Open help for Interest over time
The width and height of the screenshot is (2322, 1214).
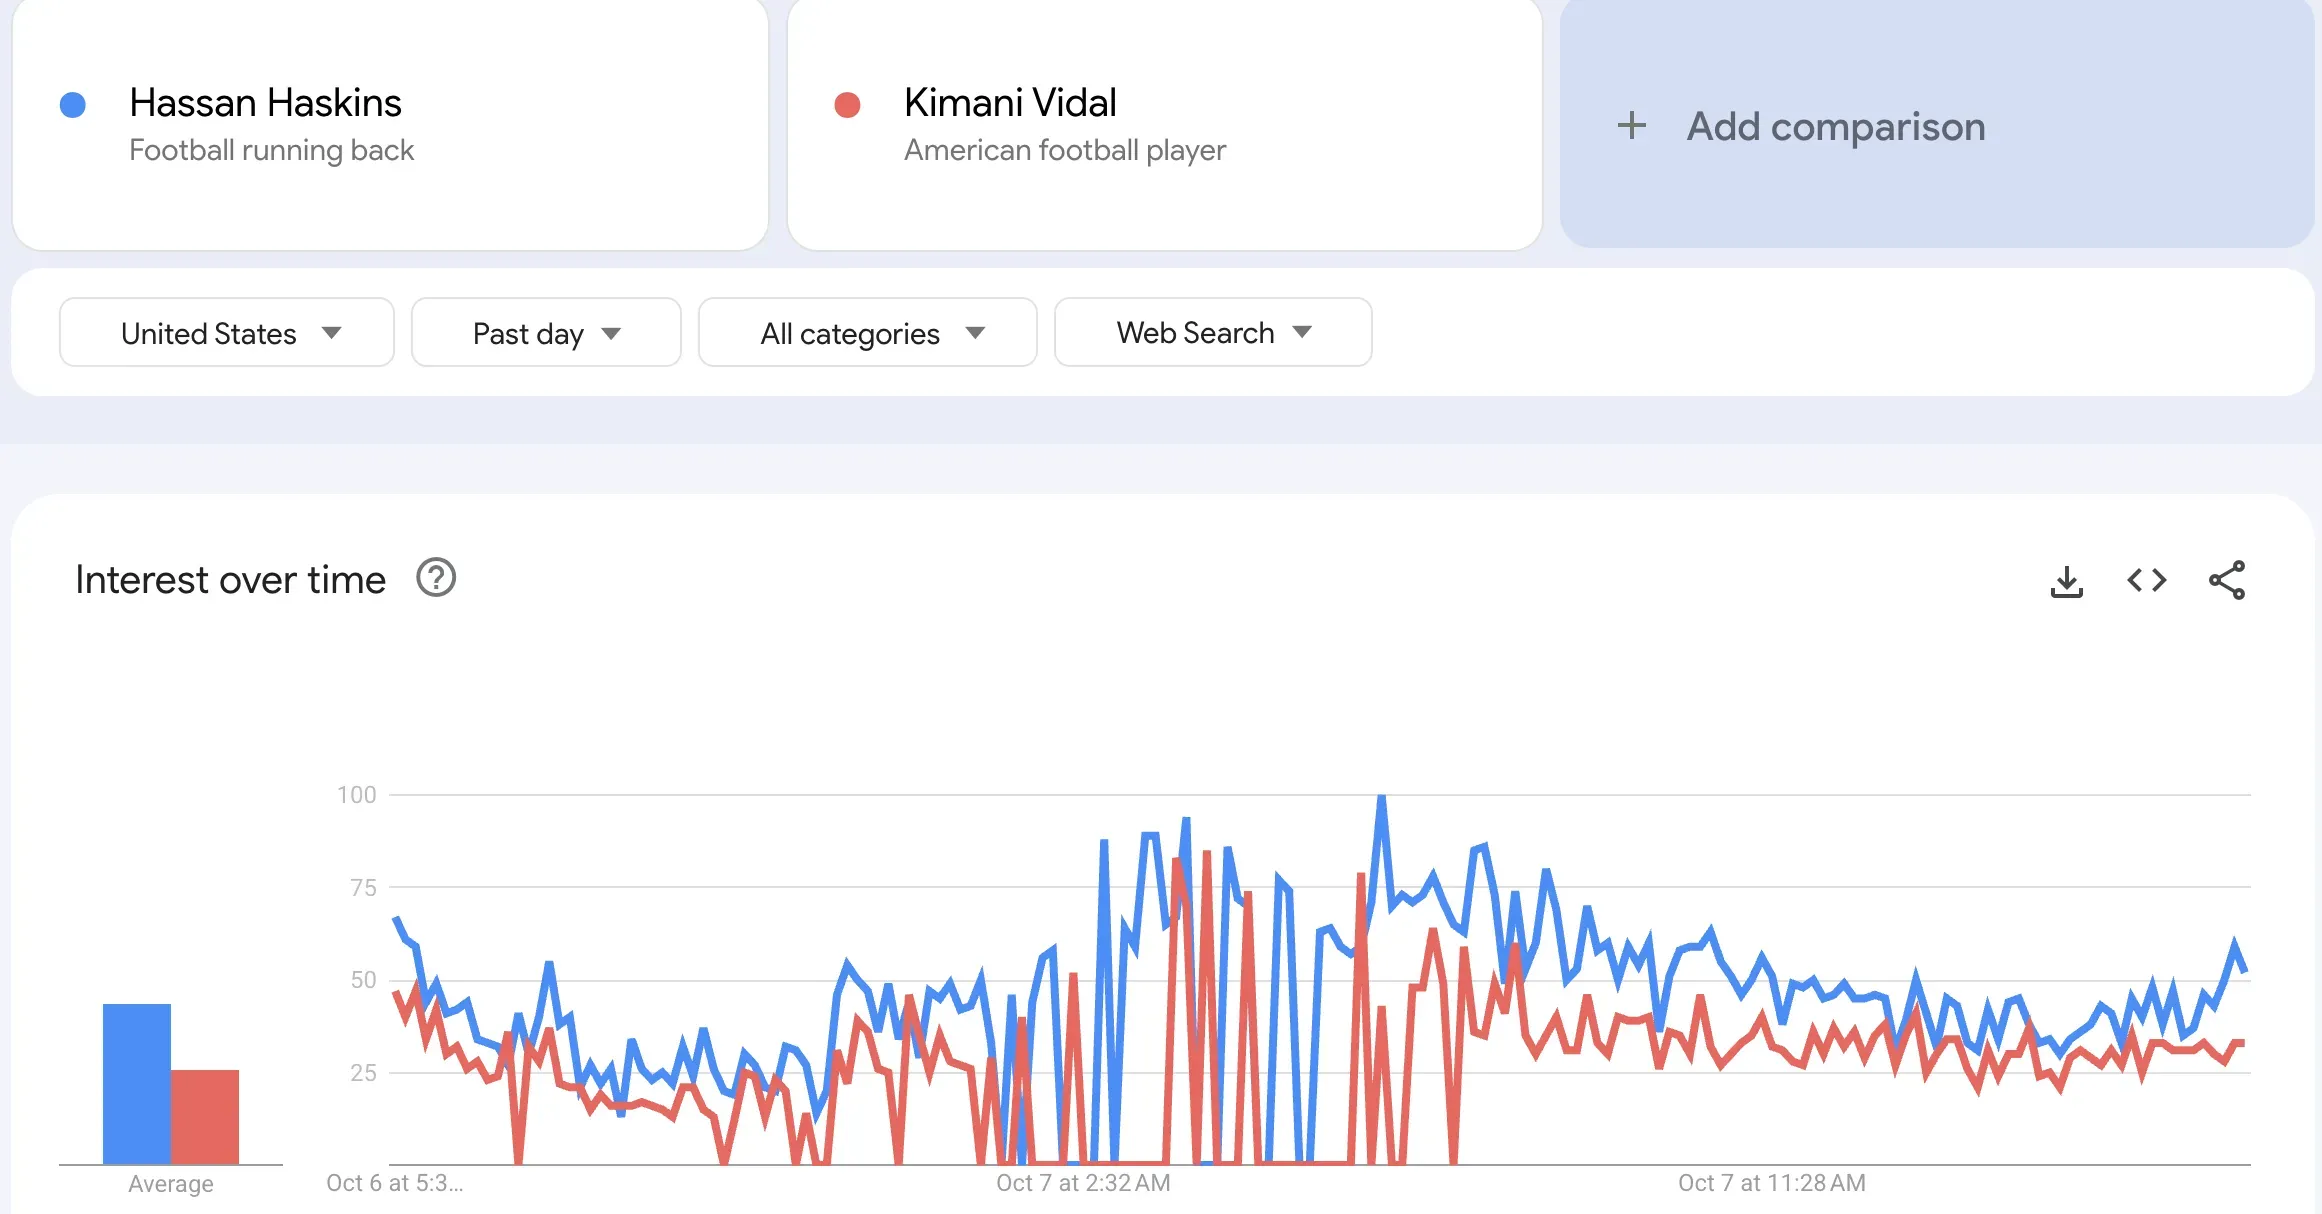pos(436,578)
